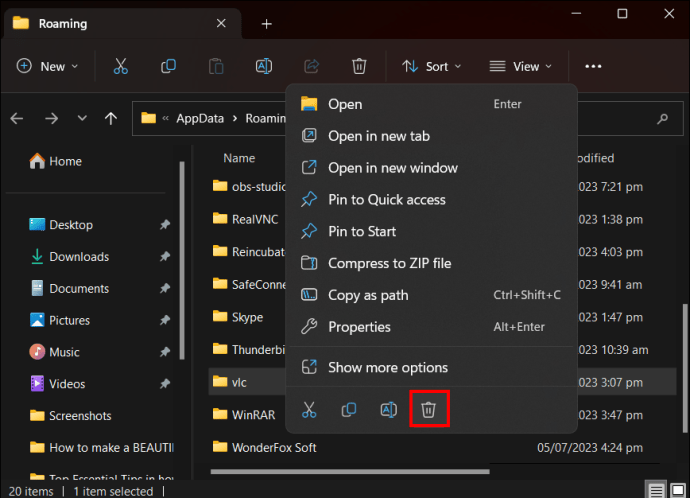Screen dimensions: 690x498
Task: Open Music in the navigation pane
Action: coord(55,352)
